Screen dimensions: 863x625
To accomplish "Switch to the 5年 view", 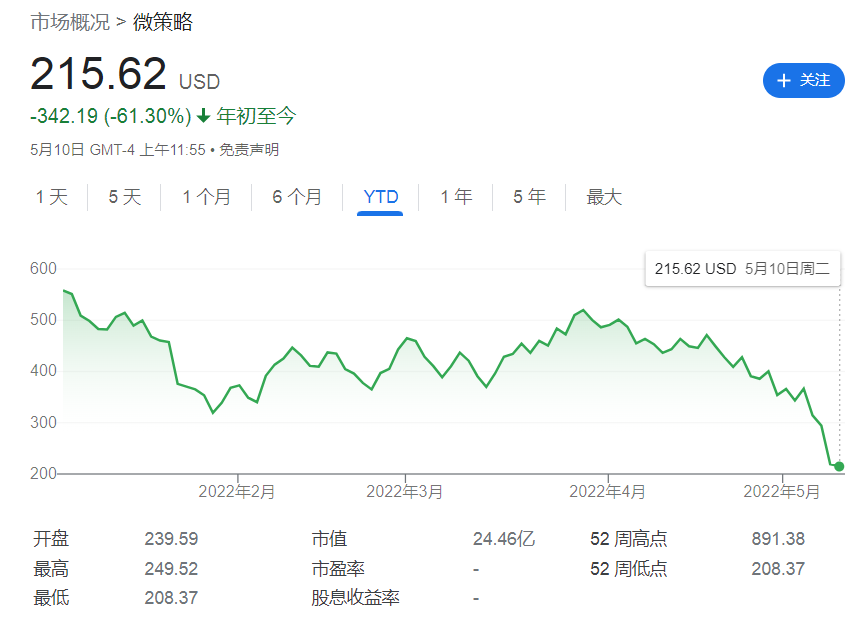I will 528,197.
